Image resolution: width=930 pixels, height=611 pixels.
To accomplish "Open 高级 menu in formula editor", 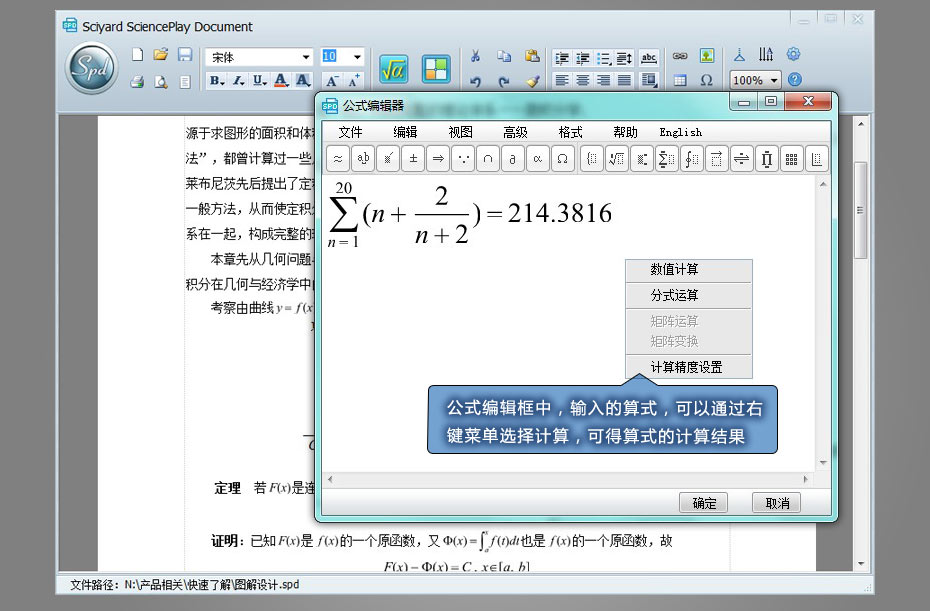I will tap(515, 132).
